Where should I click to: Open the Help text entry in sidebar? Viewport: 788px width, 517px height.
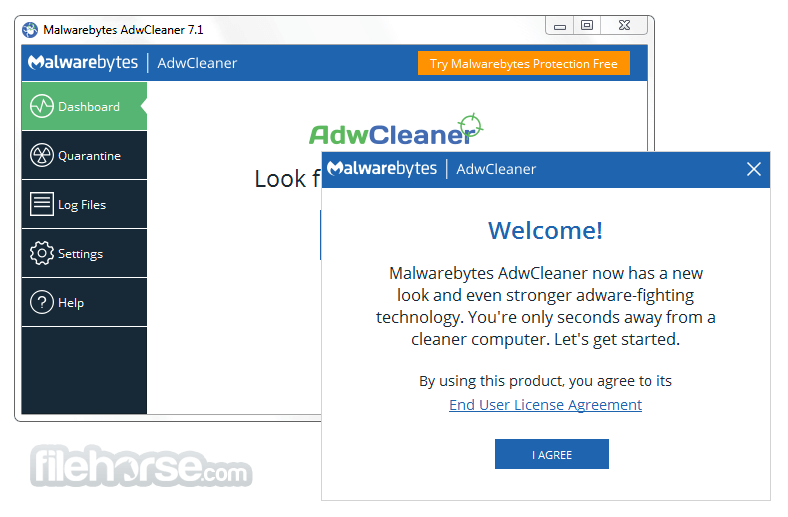(71, 303)
